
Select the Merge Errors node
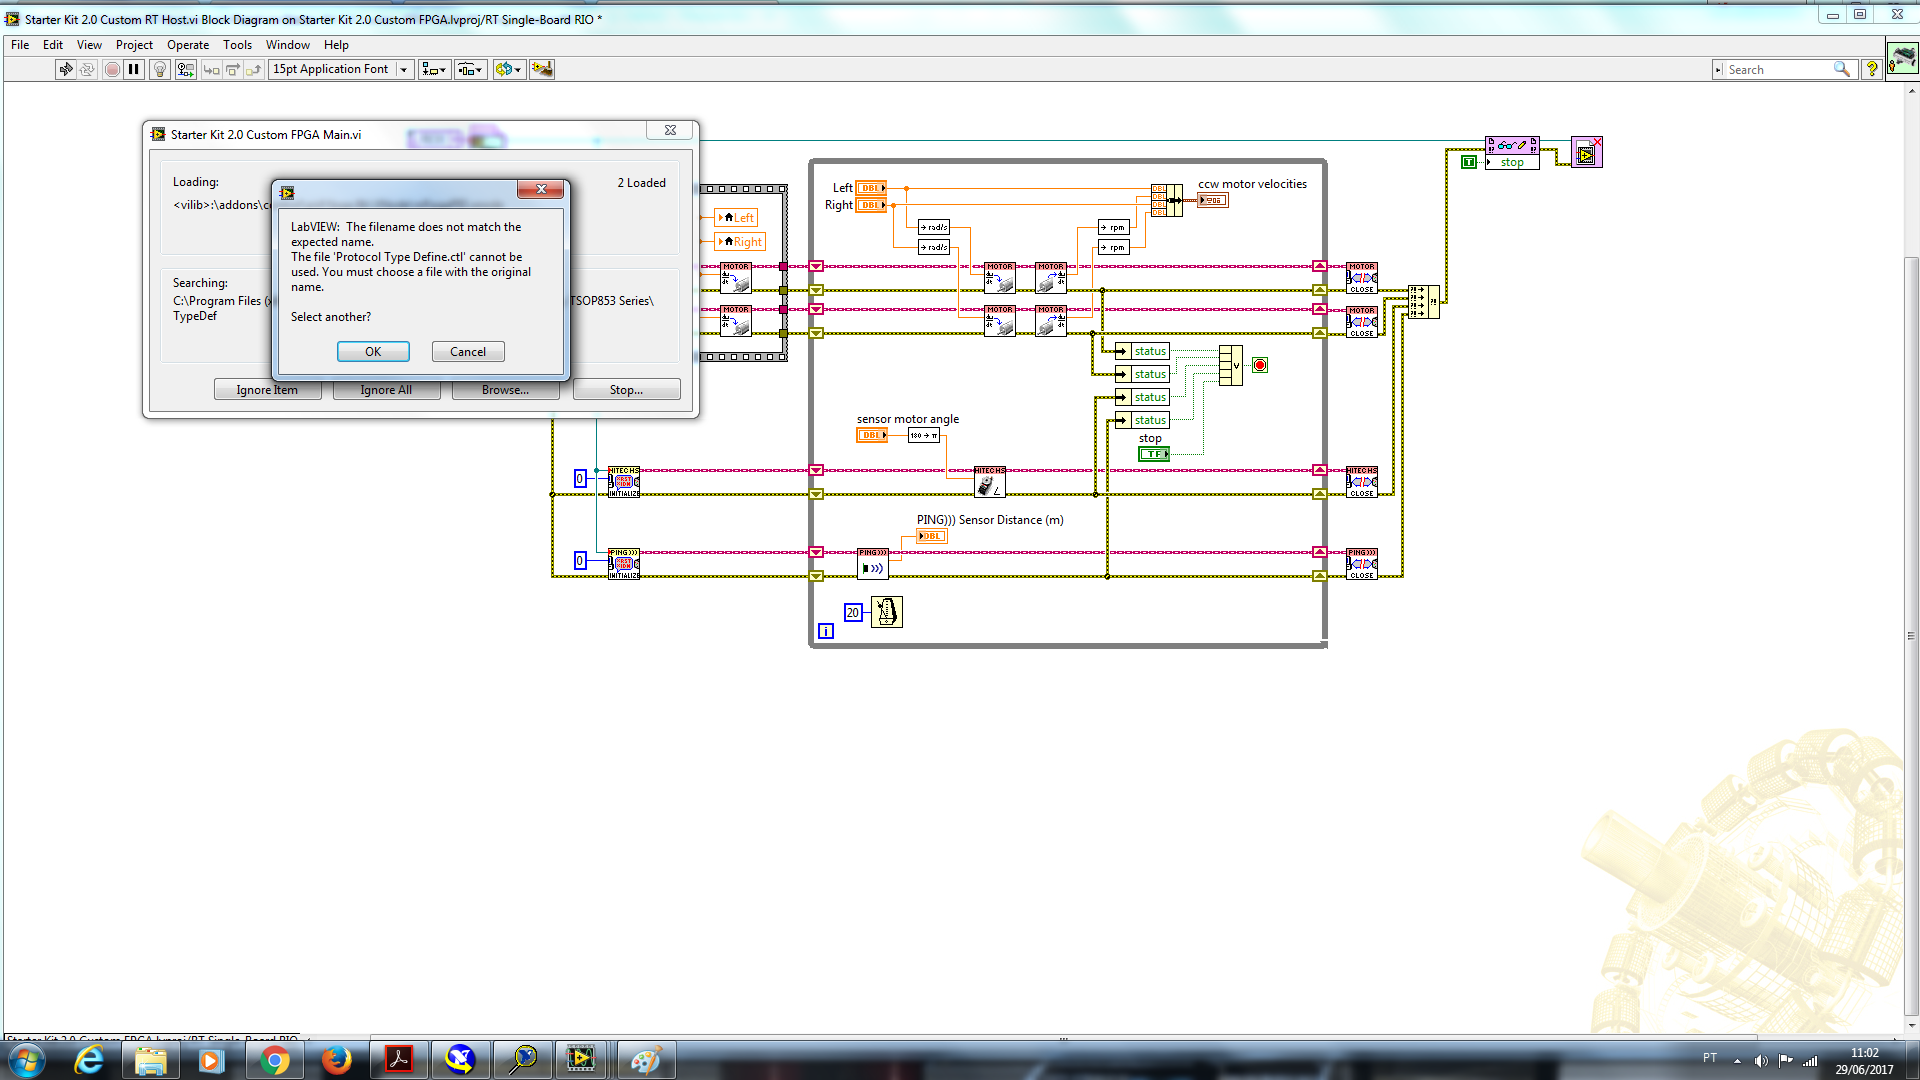tap(1424, 302)
